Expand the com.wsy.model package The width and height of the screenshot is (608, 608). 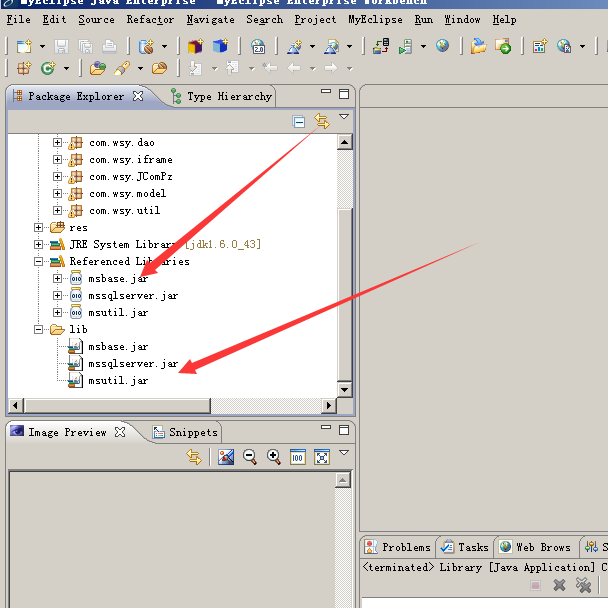click(57, 193)
